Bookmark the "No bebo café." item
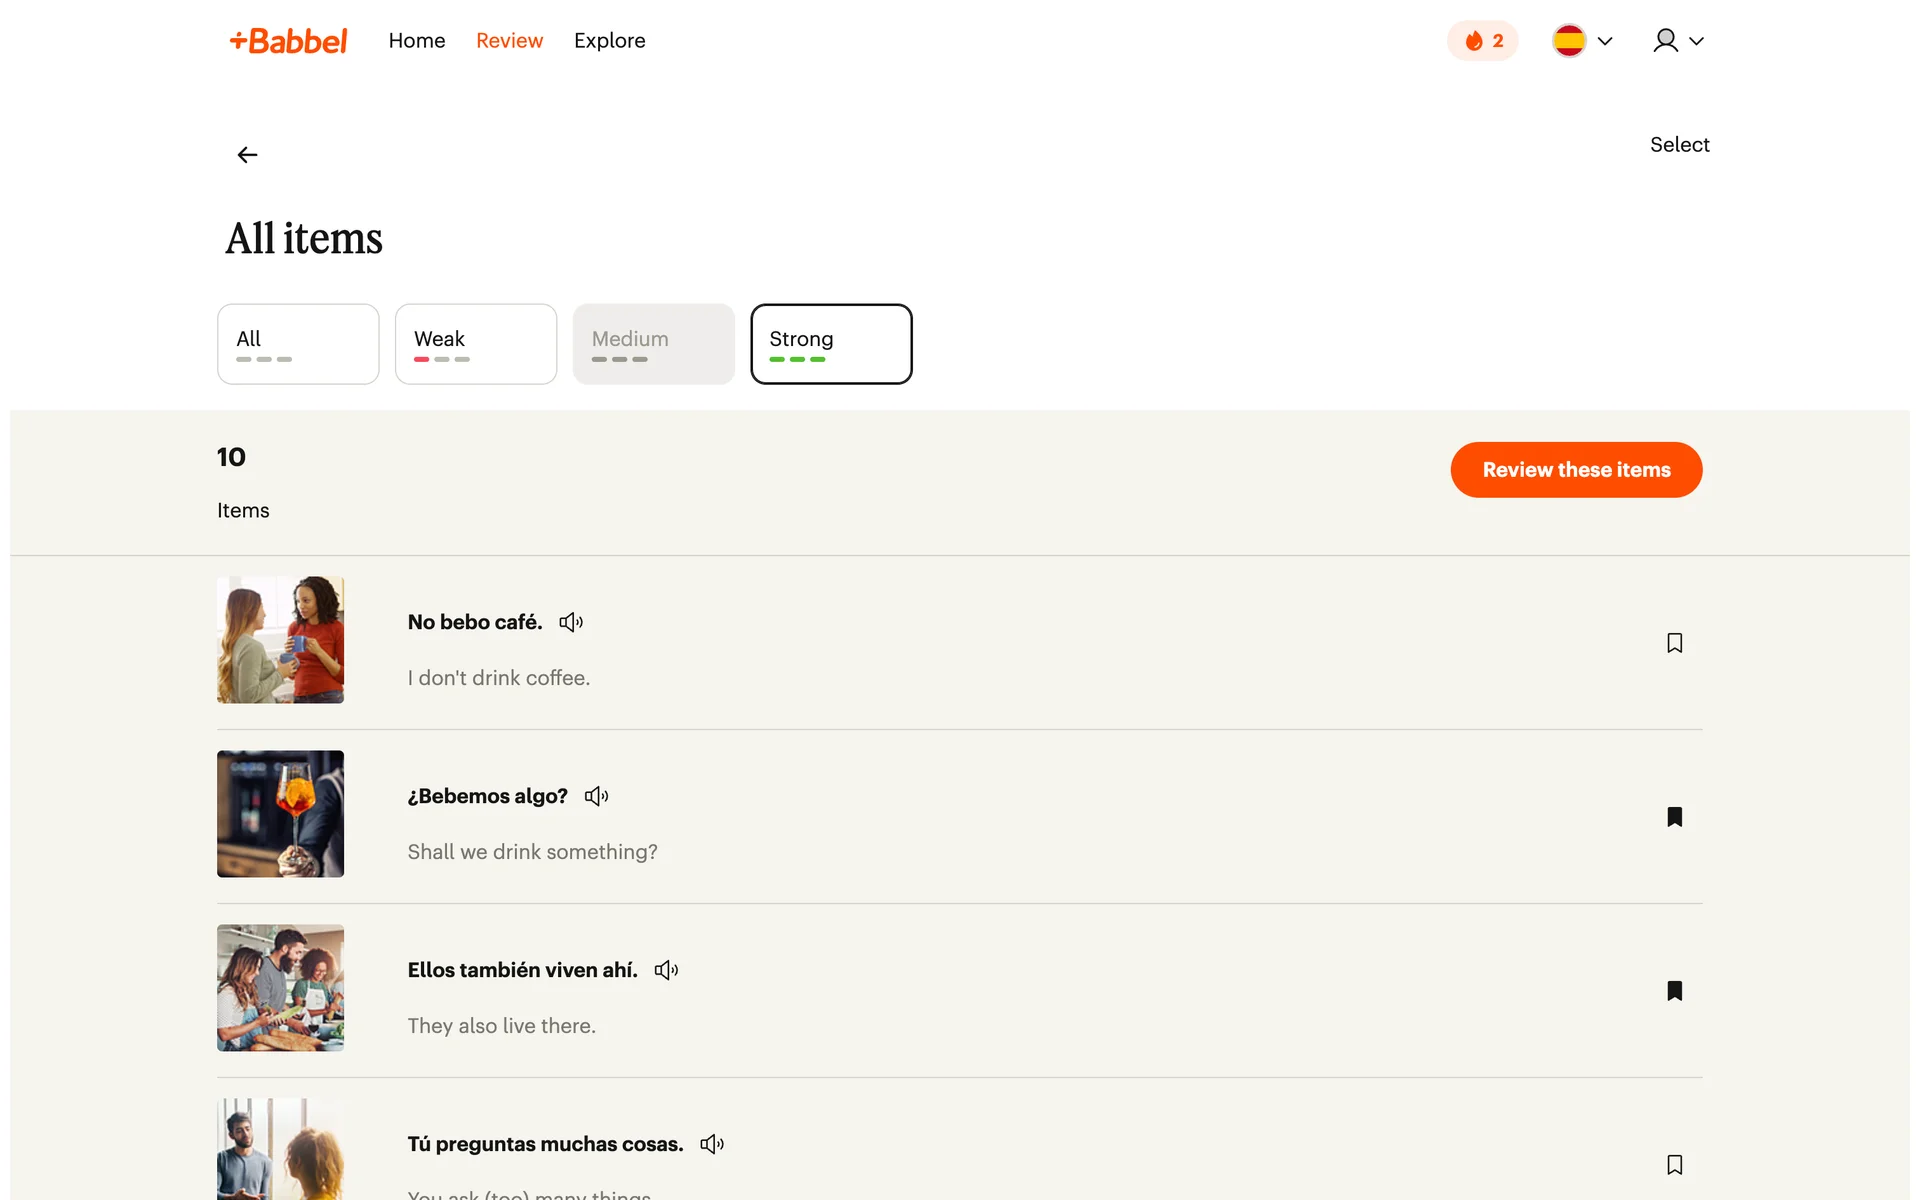 click(x=1674, y=643)
